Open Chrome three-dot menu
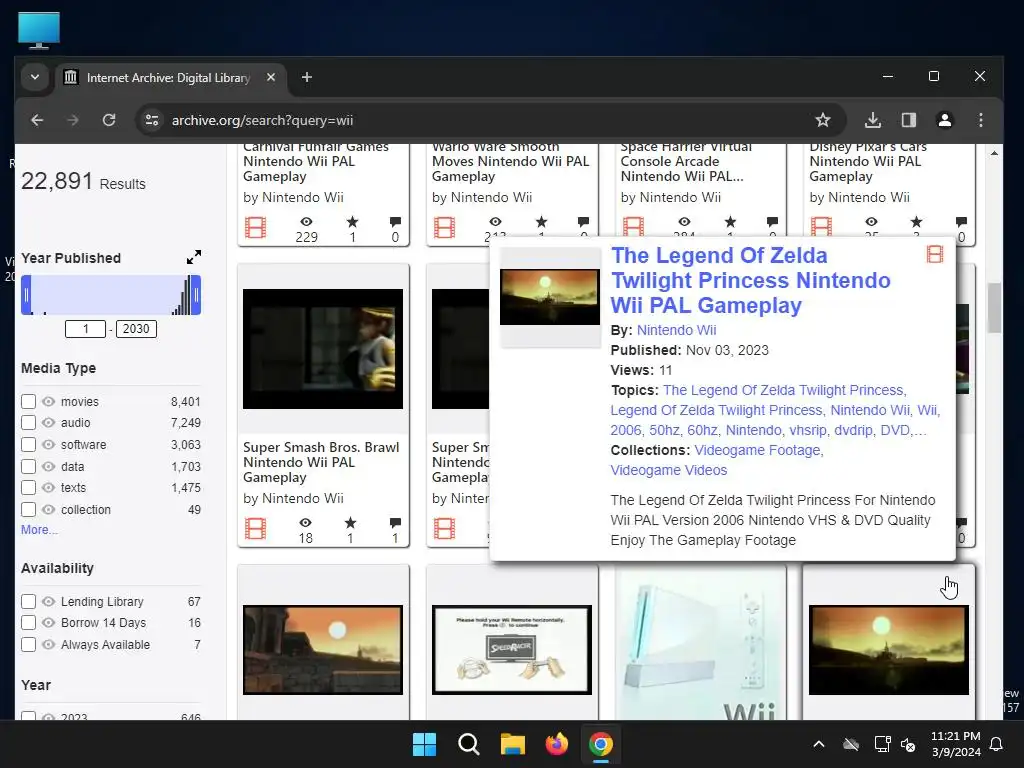The height and width of the screenshot is (768, 1024). coord(980,120)
